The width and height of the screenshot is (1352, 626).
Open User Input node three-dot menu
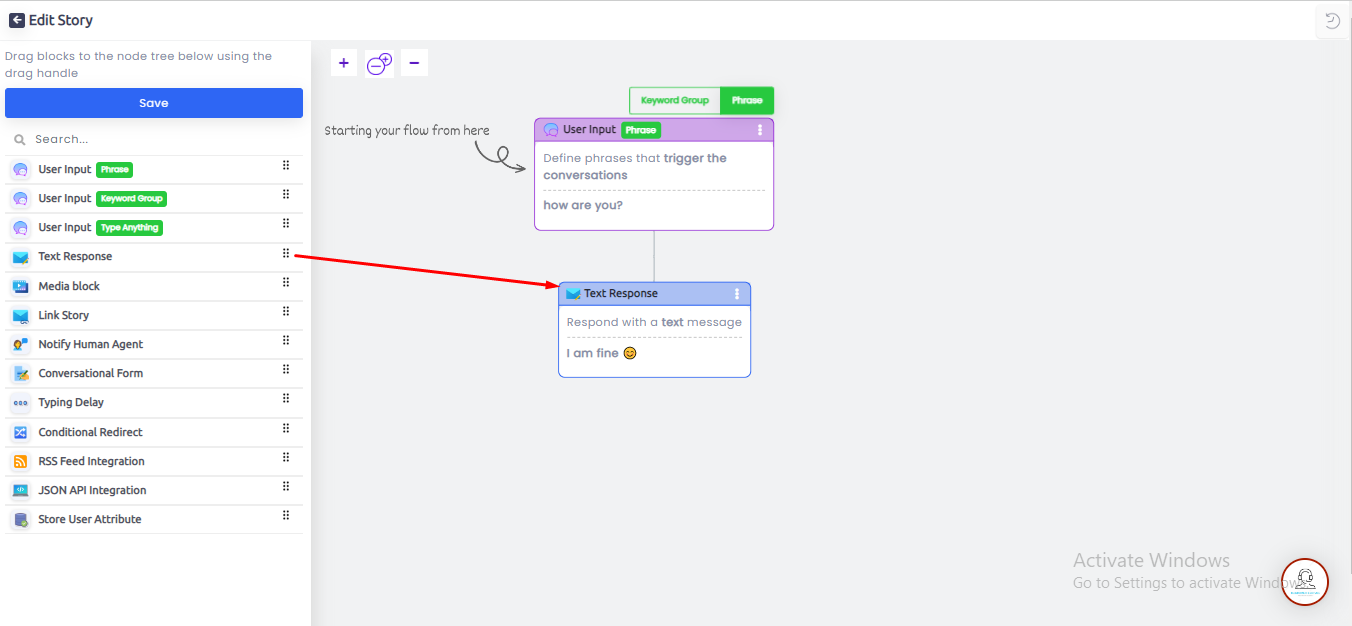pyautogui.click(x=760, y=130)
